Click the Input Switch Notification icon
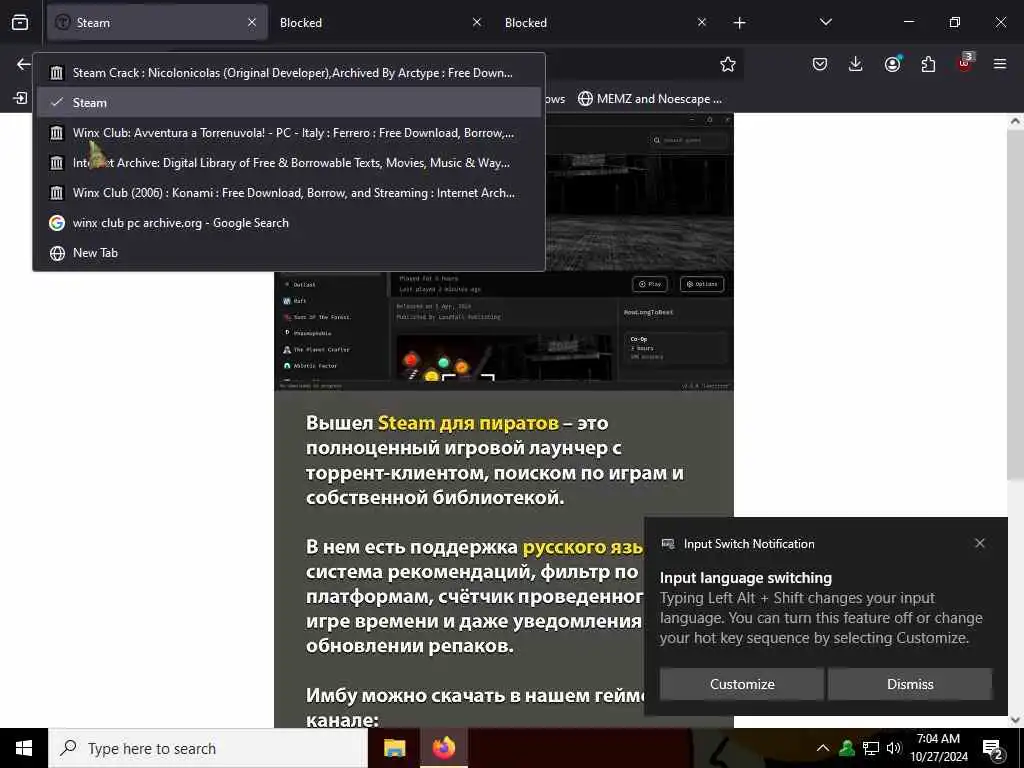The image size is (1024, 768). click(x=667, y=544)
